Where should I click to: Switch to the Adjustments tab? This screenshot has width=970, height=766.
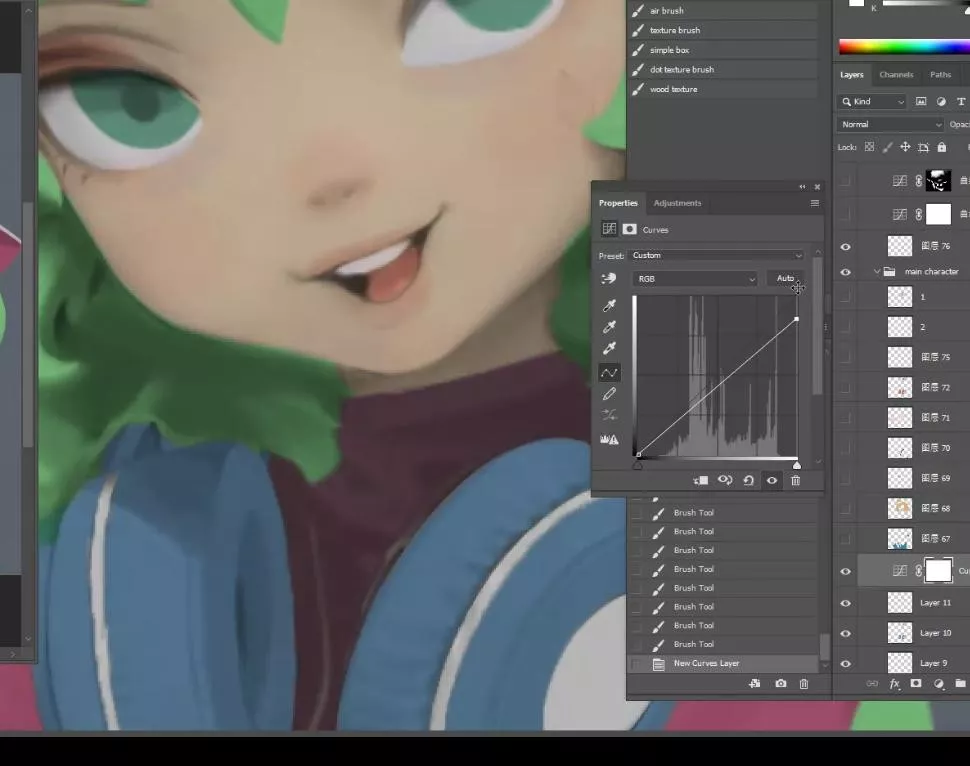click(x=677, y=203)
